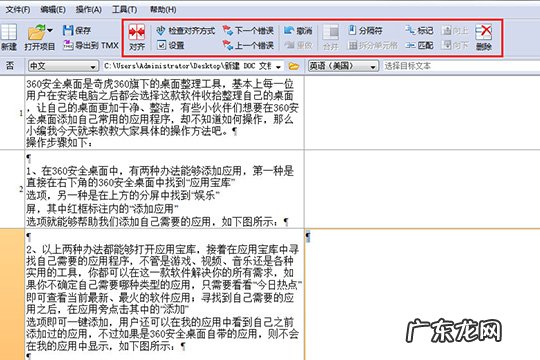Click the source cell starting 360安全桌面是奇虎360

(164, 113)
